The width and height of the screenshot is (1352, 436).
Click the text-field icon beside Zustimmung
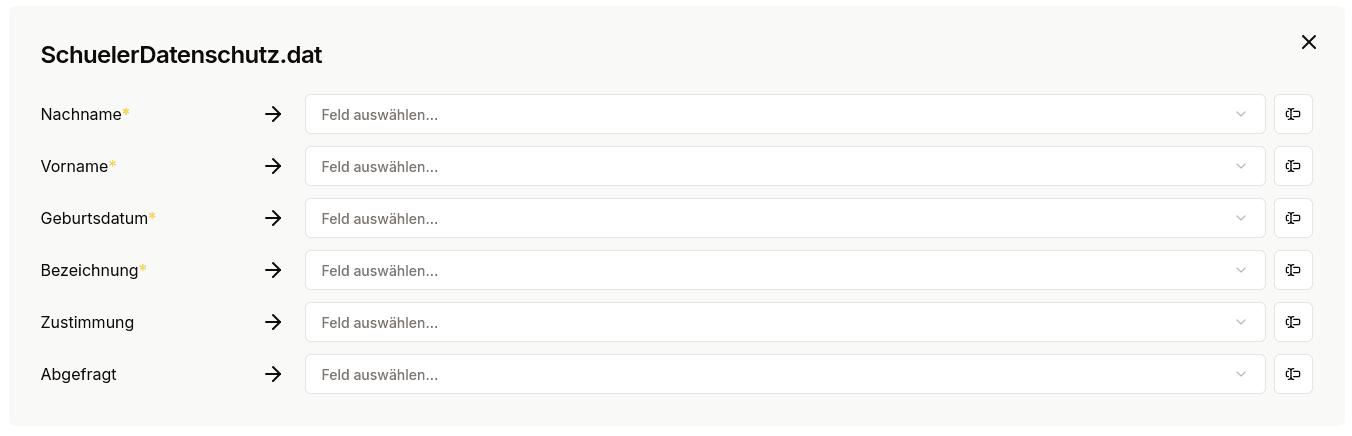pos(1293,322)
